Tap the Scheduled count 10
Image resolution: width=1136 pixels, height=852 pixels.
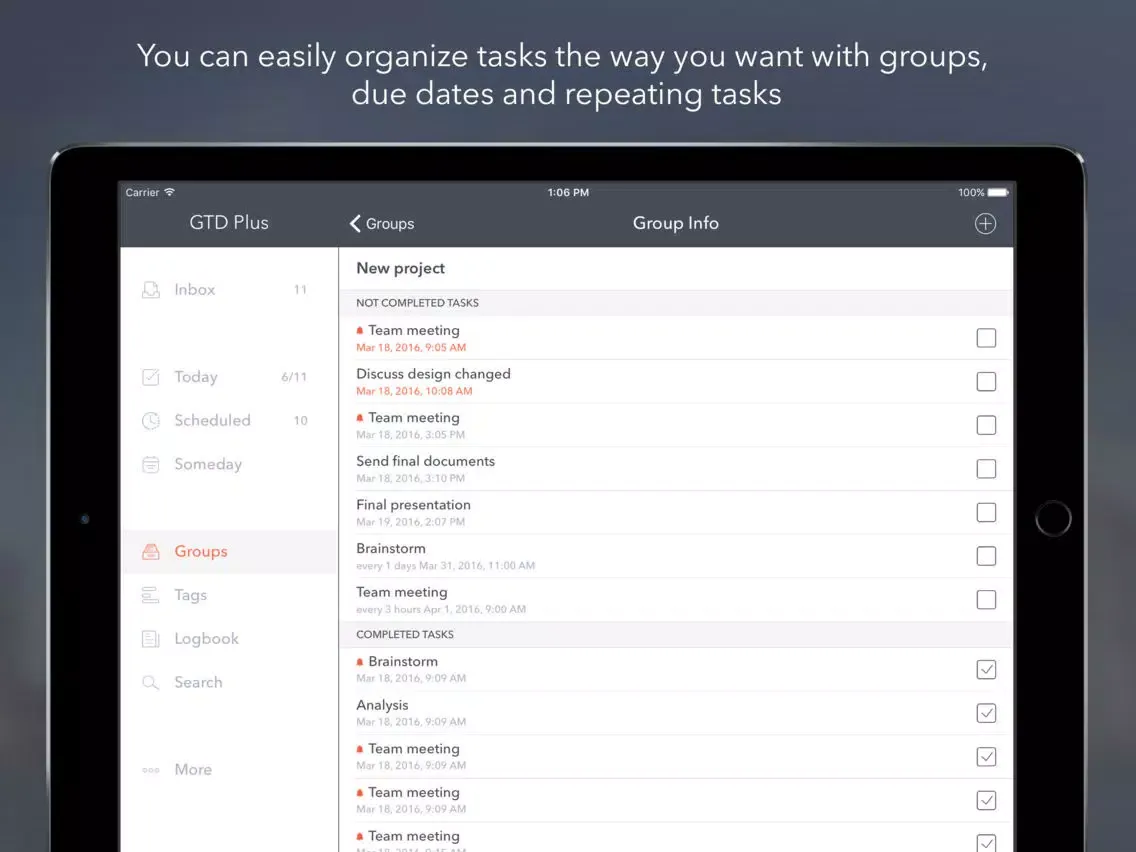pyautogui.click(x=301, y=420)
